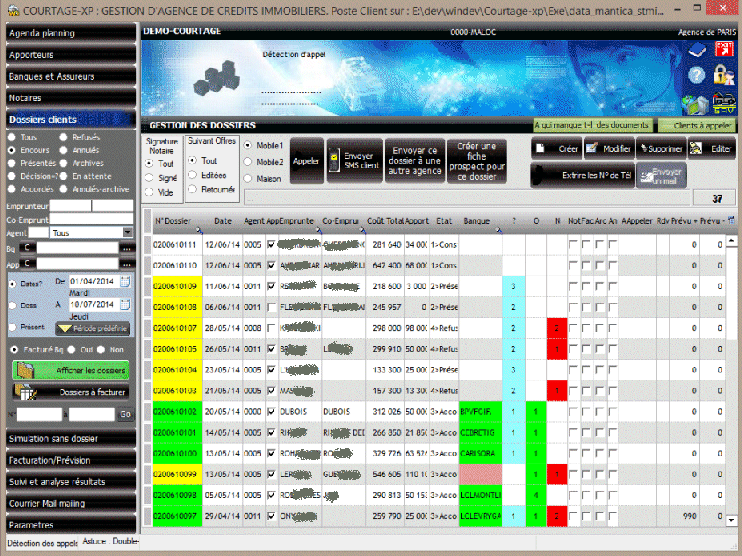Click the Envoyer SMS client button
The image size is (742, 556).
354,160
